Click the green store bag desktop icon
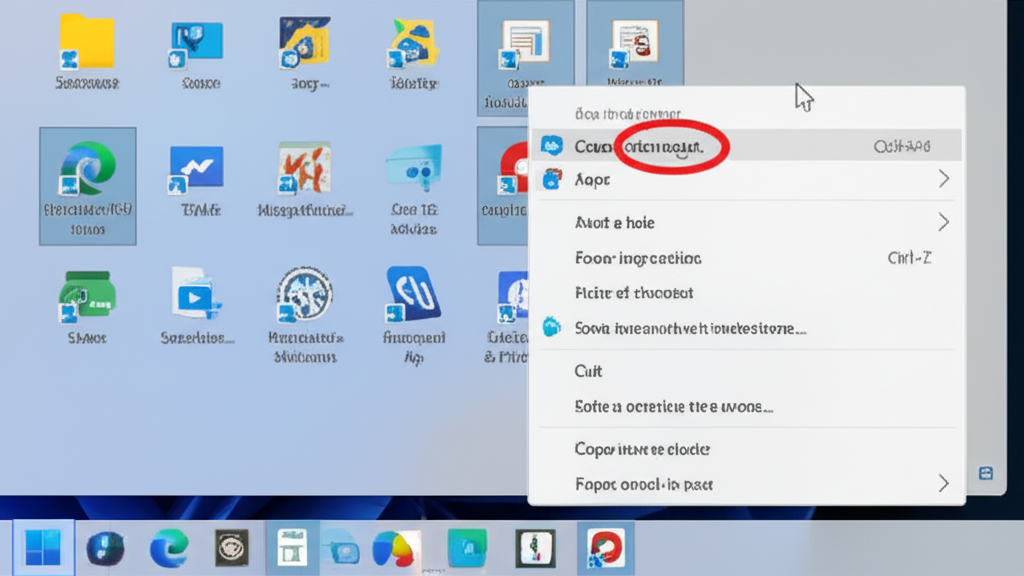Viewport: 1024px width, 576px height. [x=87, y=294]
